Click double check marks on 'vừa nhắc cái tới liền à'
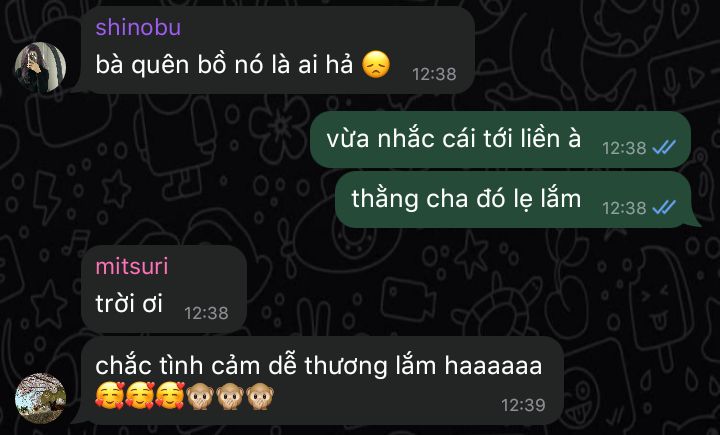Image resolution: width=720 pixels, height=435 pixels. pyautogui.click(x=664, y=147)
